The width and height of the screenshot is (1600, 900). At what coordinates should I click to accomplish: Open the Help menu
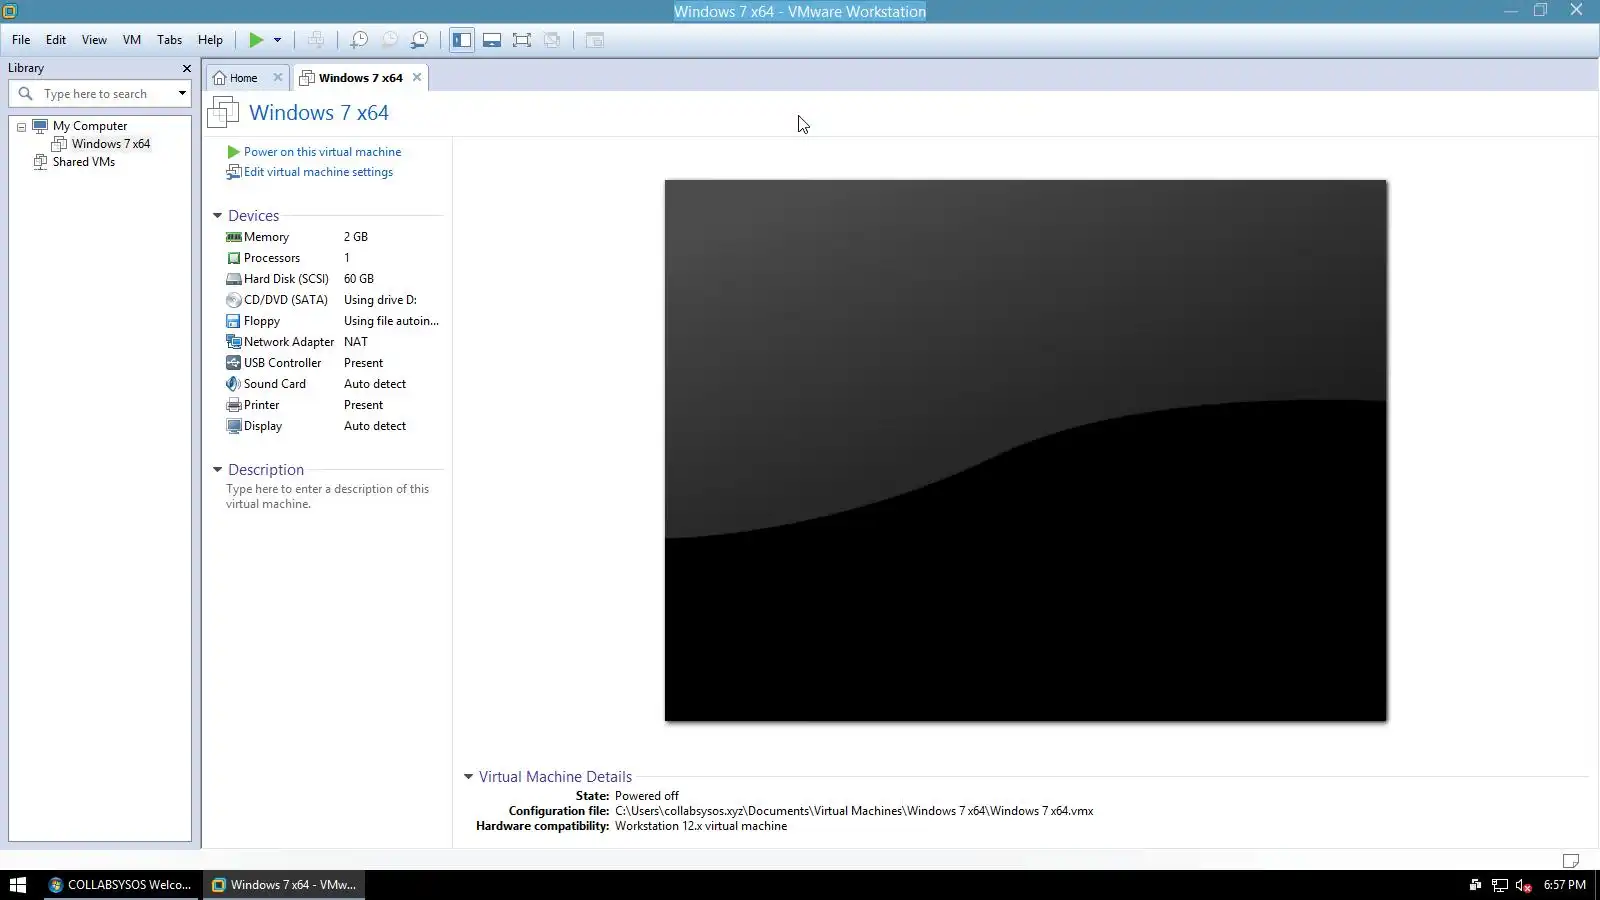210,40
